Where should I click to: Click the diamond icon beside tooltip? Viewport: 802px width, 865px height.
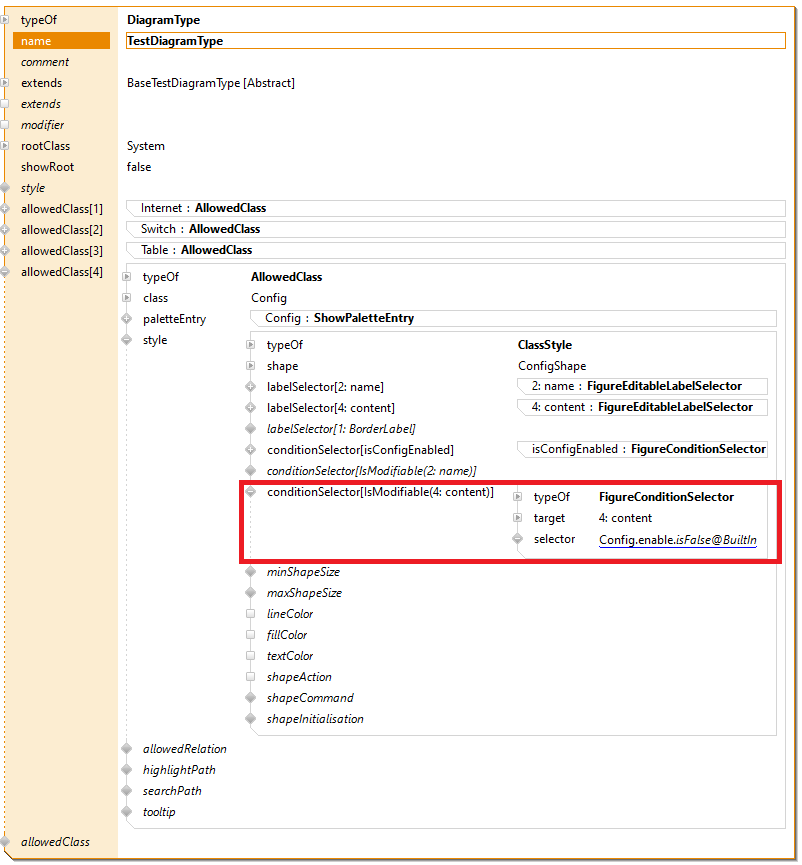126,812
